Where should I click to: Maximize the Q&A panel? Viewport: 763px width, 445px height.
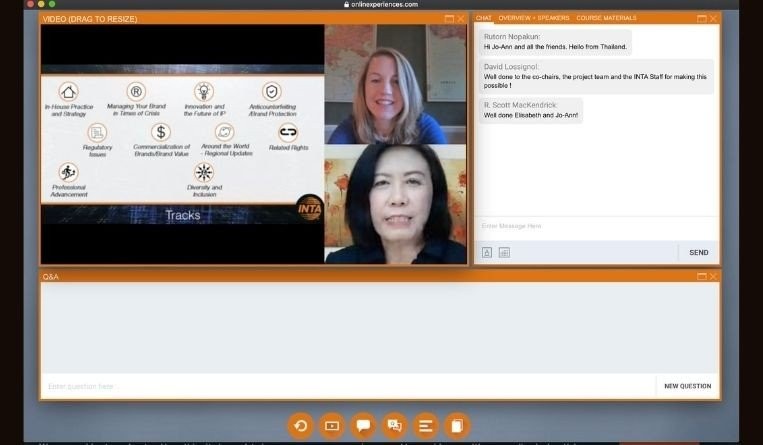click(701, 276)
